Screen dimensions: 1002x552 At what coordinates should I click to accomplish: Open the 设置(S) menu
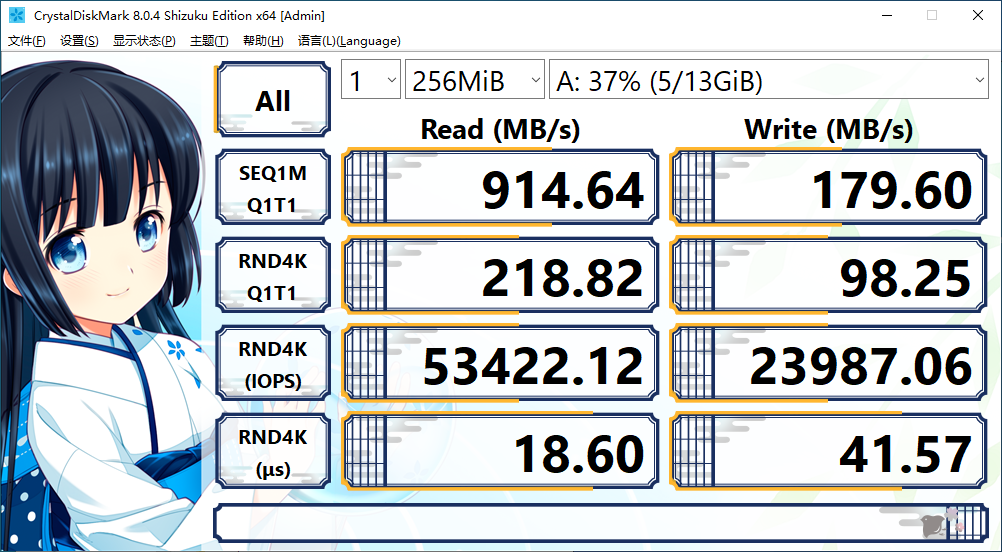pyautogui.click(x=79, y=41)
